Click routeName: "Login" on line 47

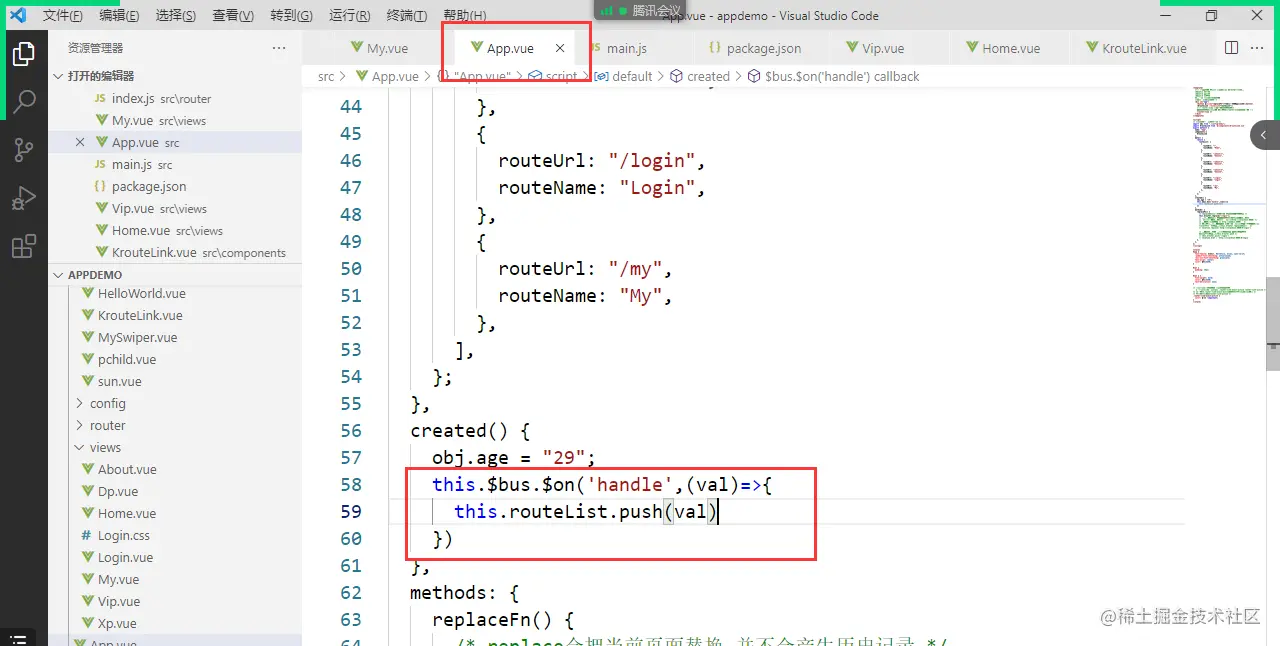(x=602, y=187)
